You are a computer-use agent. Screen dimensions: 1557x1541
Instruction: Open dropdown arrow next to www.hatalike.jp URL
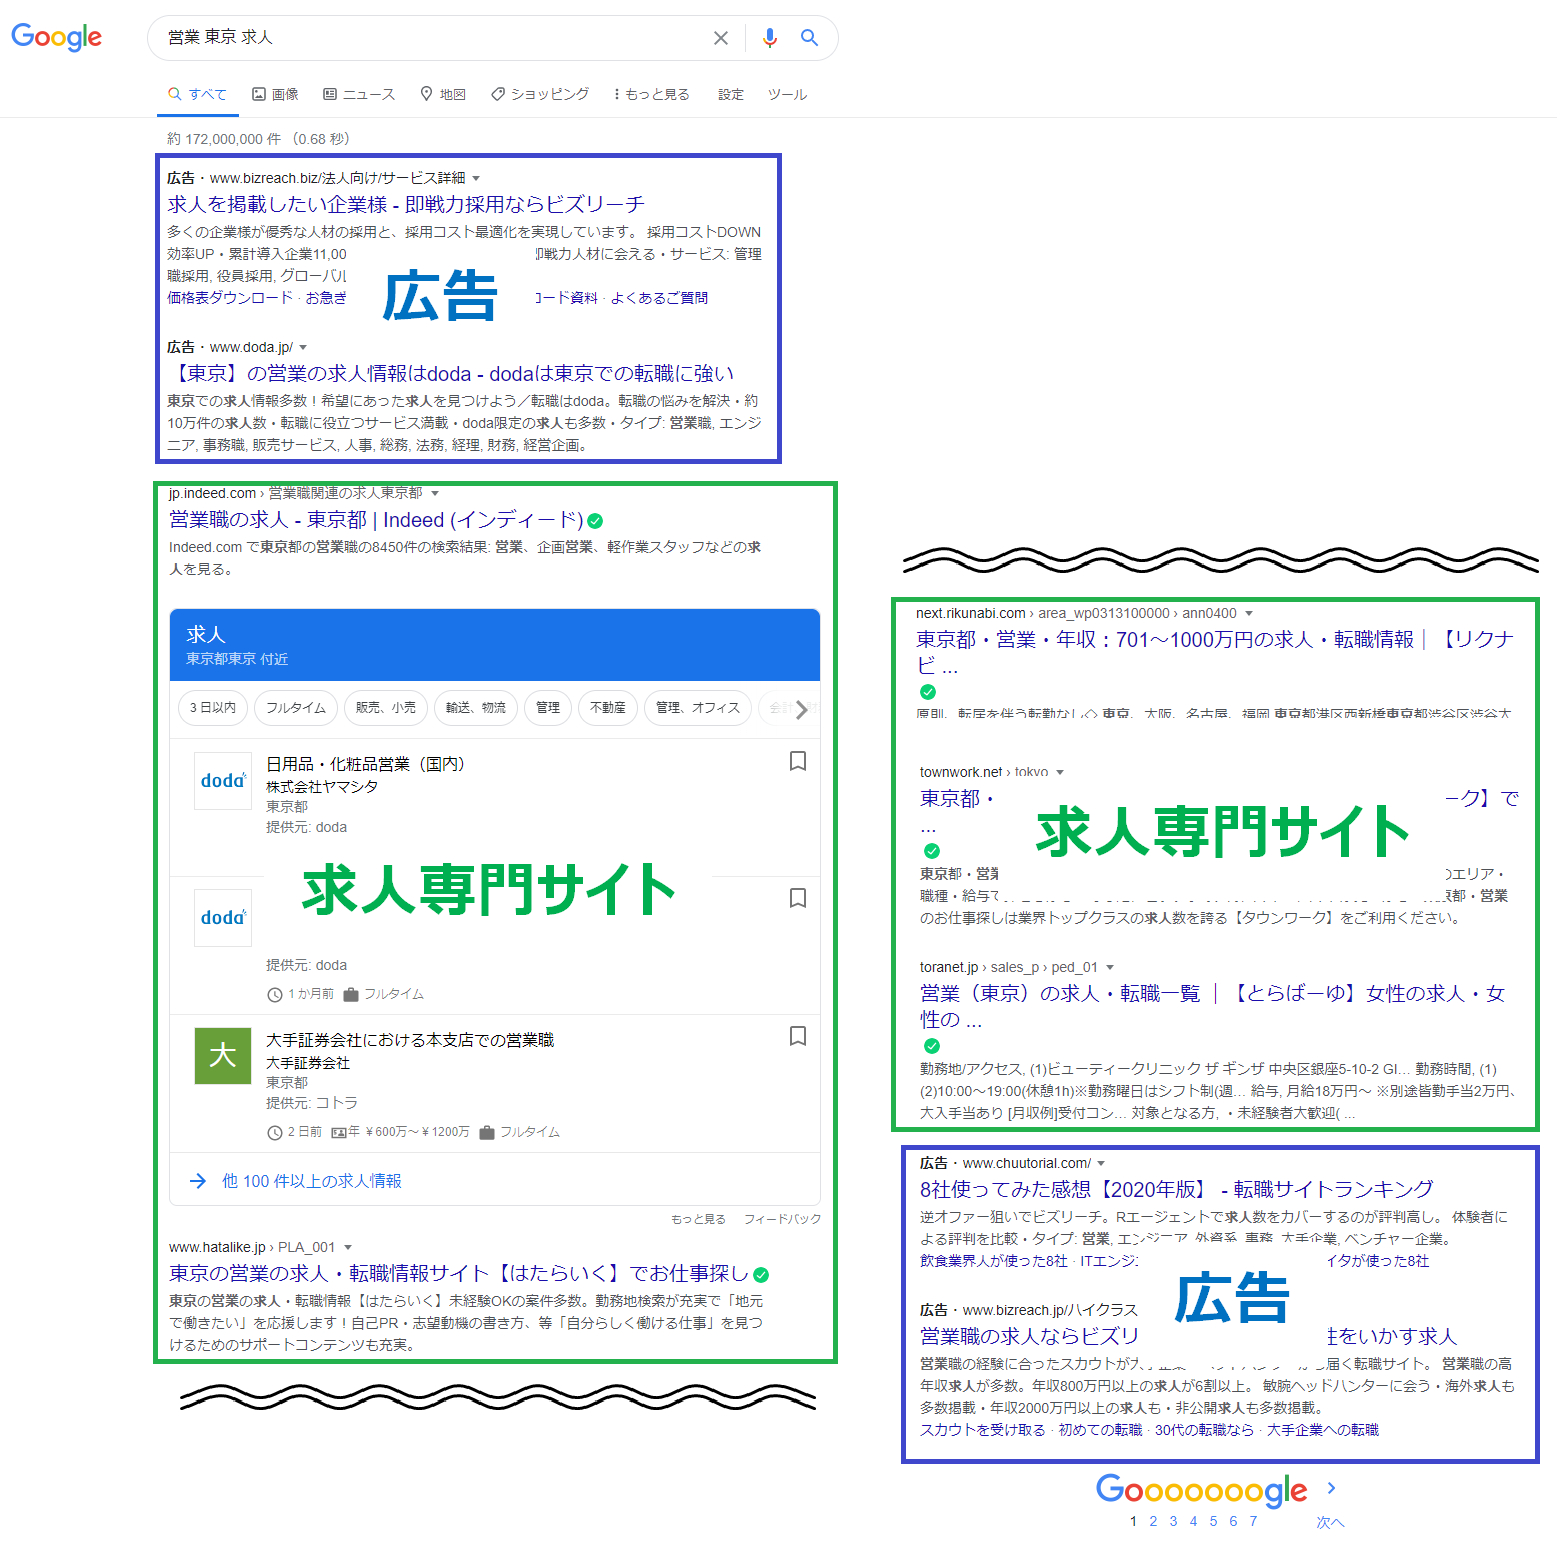tap(348, 1247)
